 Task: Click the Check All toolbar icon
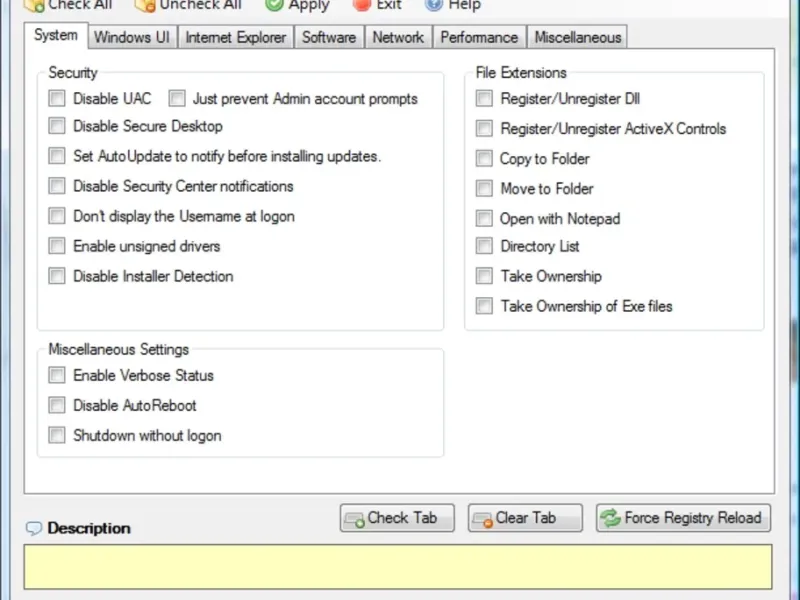click(x=34, y=5)
